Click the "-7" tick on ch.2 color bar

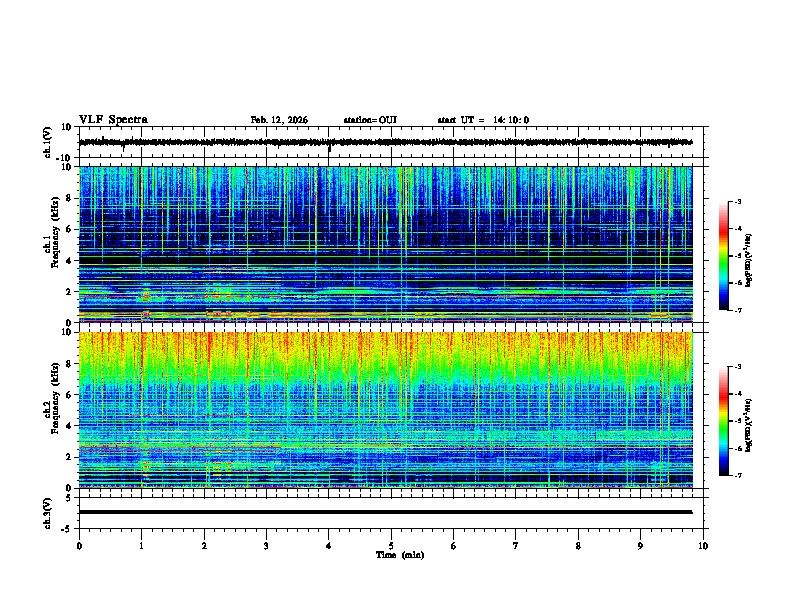pyautogui.click(x=738, y=476)
